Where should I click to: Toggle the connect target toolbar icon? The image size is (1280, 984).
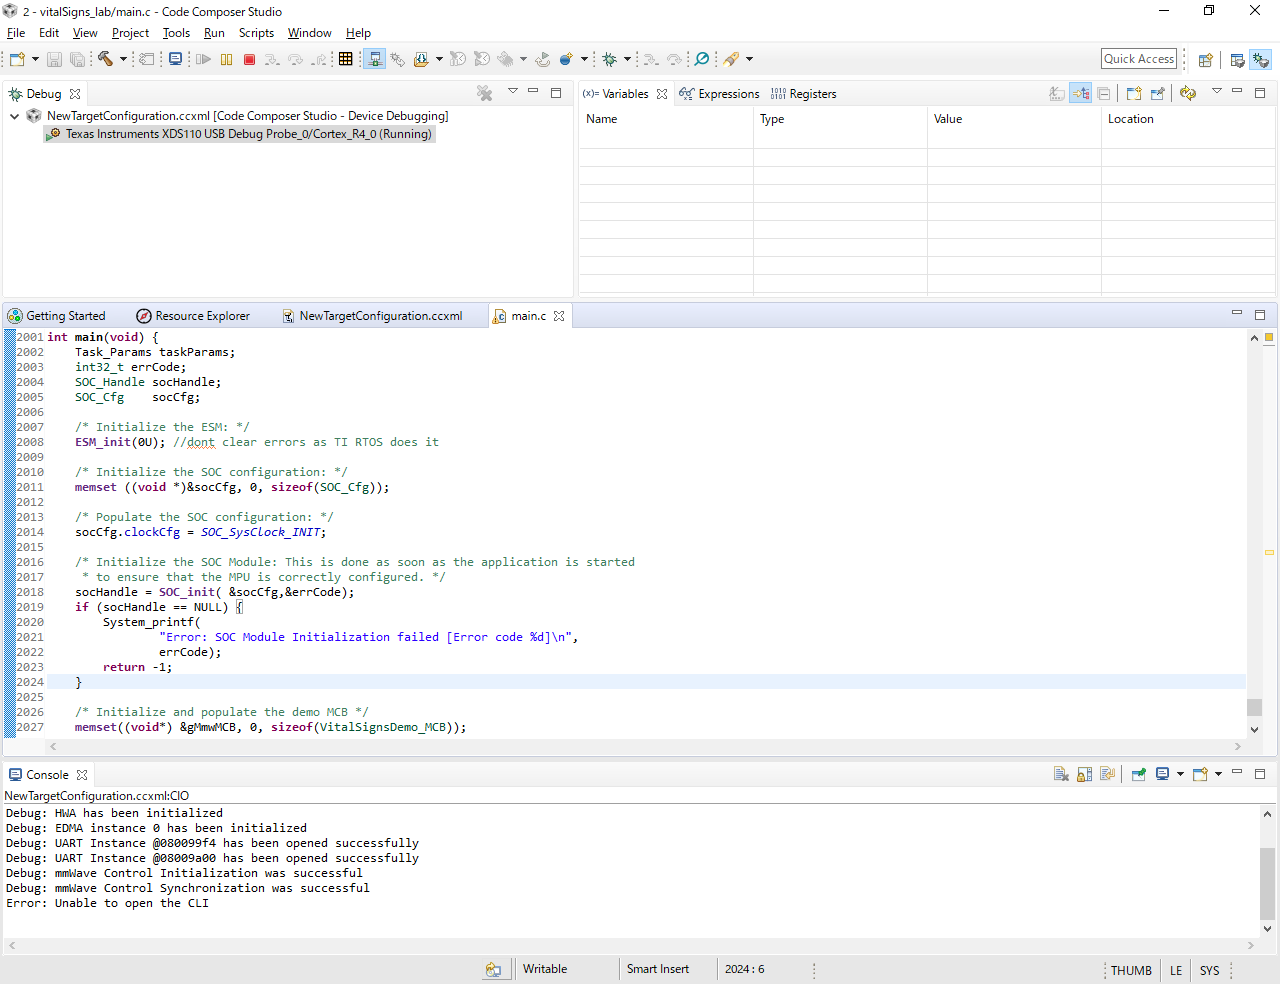pyautogui.click(x=375, y=59)
